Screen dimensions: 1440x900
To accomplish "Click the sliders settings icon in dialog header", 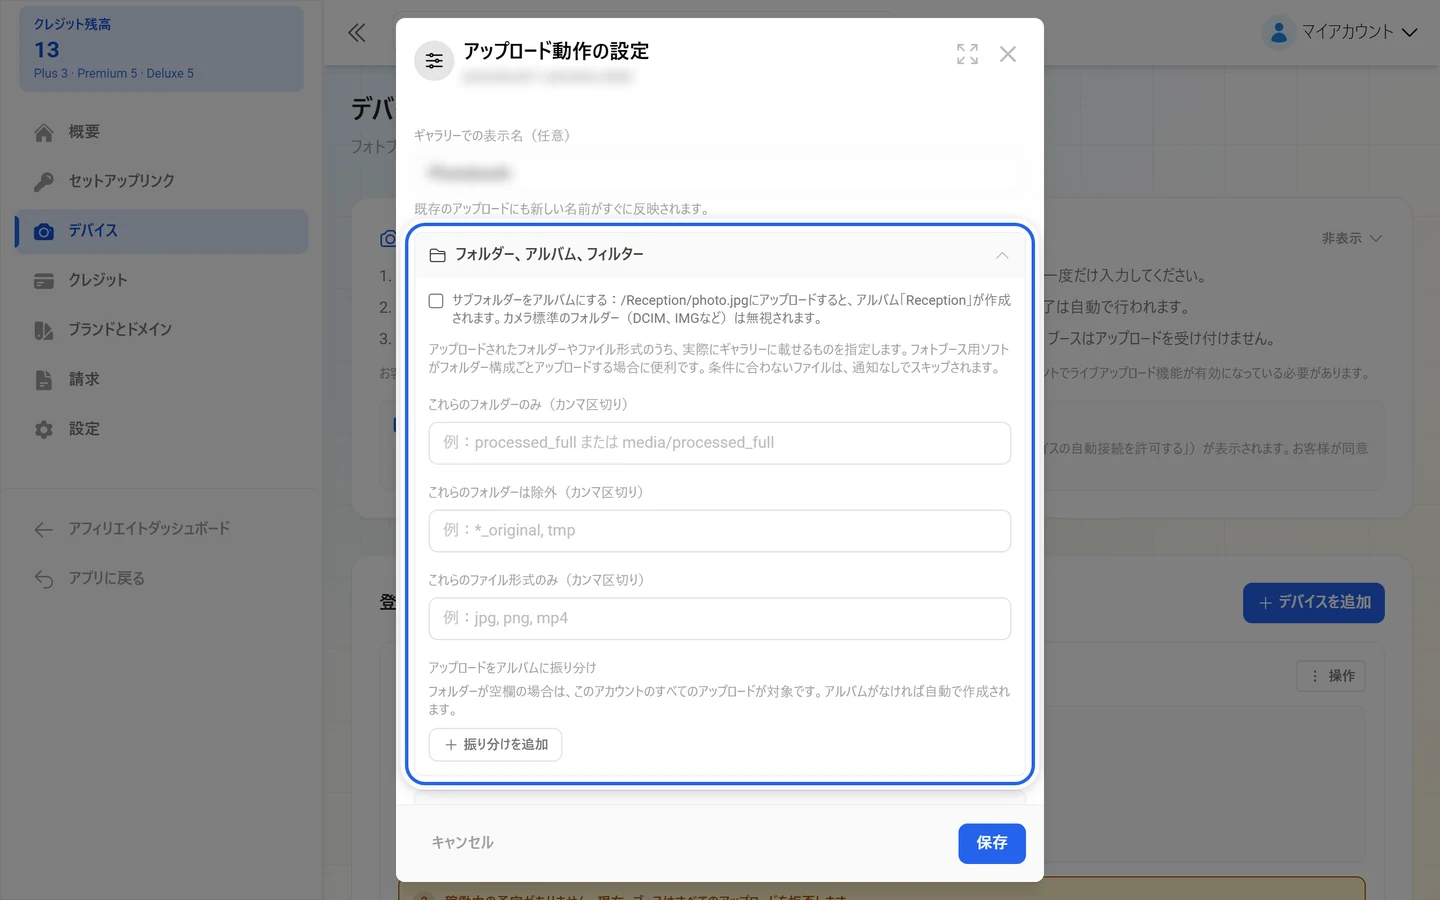I will [434, 61].
